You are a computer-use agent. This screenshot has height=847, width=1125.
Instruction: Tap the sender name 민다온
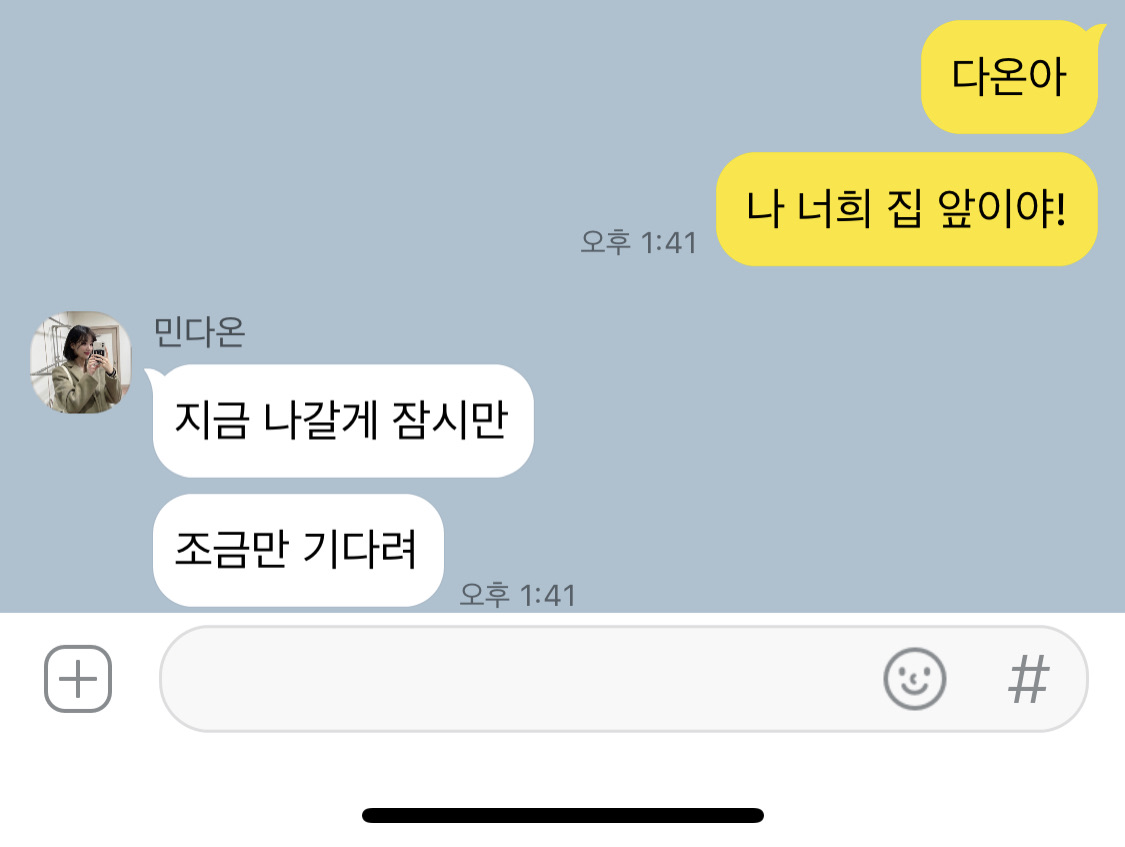click(199, 332)
